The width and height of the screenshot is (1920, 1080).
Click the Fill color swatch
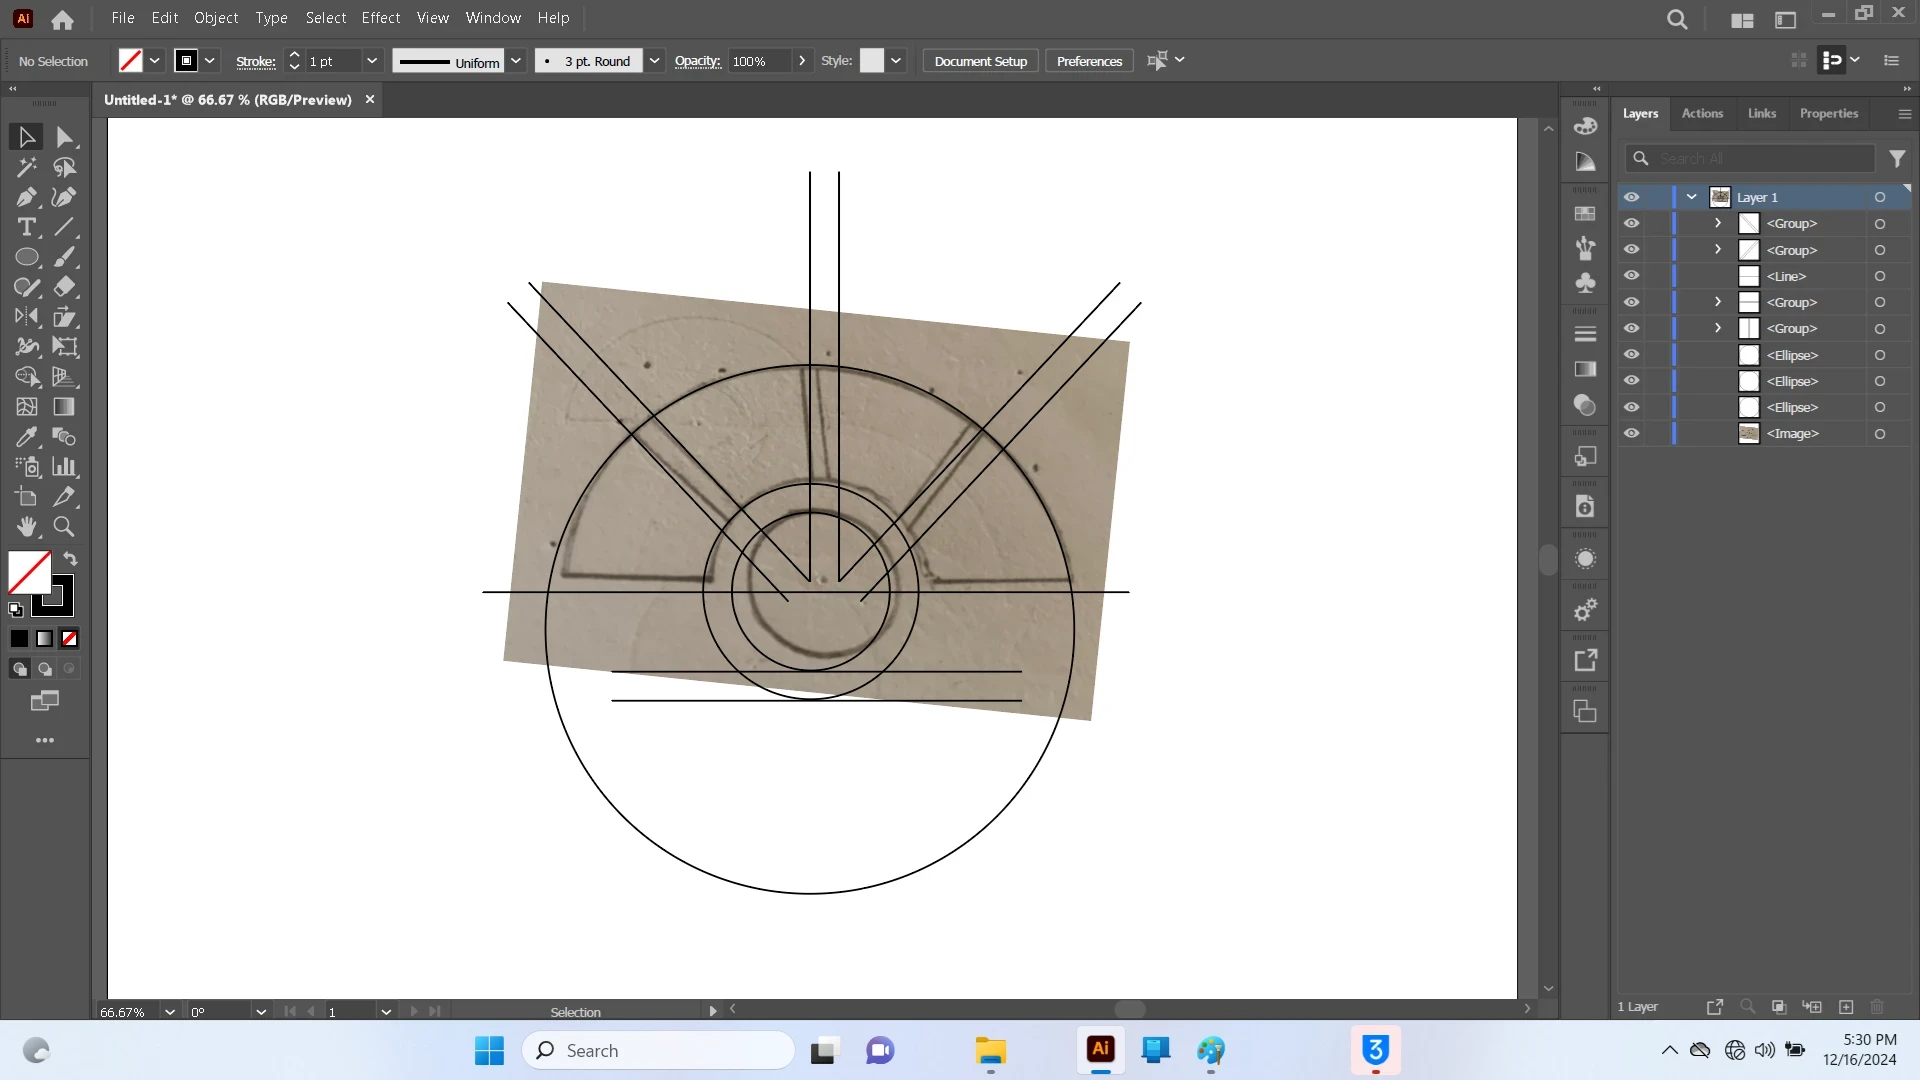pos(29,572)
